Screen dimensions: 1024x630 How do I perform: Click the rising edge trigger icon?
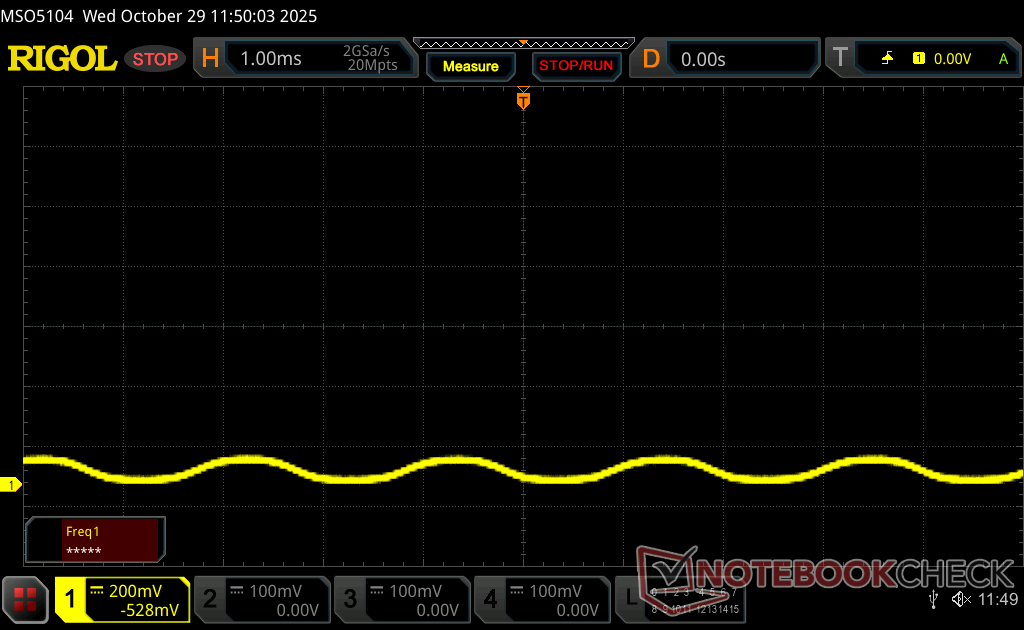pyautogui.click(x=887, y=59)
